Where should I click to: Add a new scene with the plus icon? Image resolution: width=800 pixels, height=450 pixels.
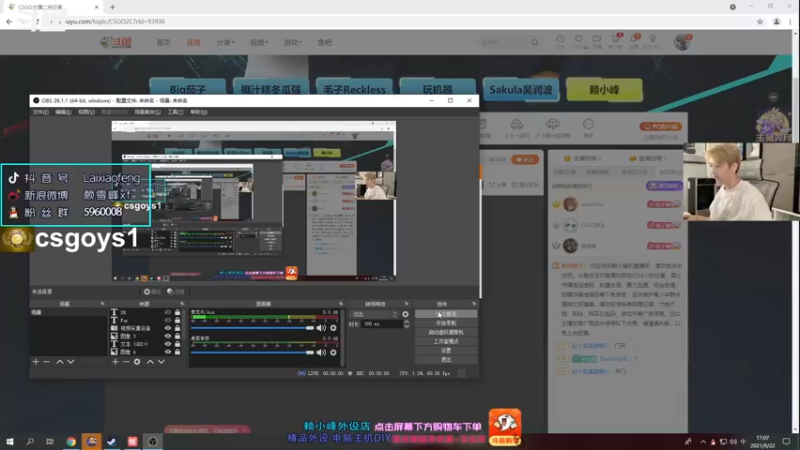click(36, 362)
